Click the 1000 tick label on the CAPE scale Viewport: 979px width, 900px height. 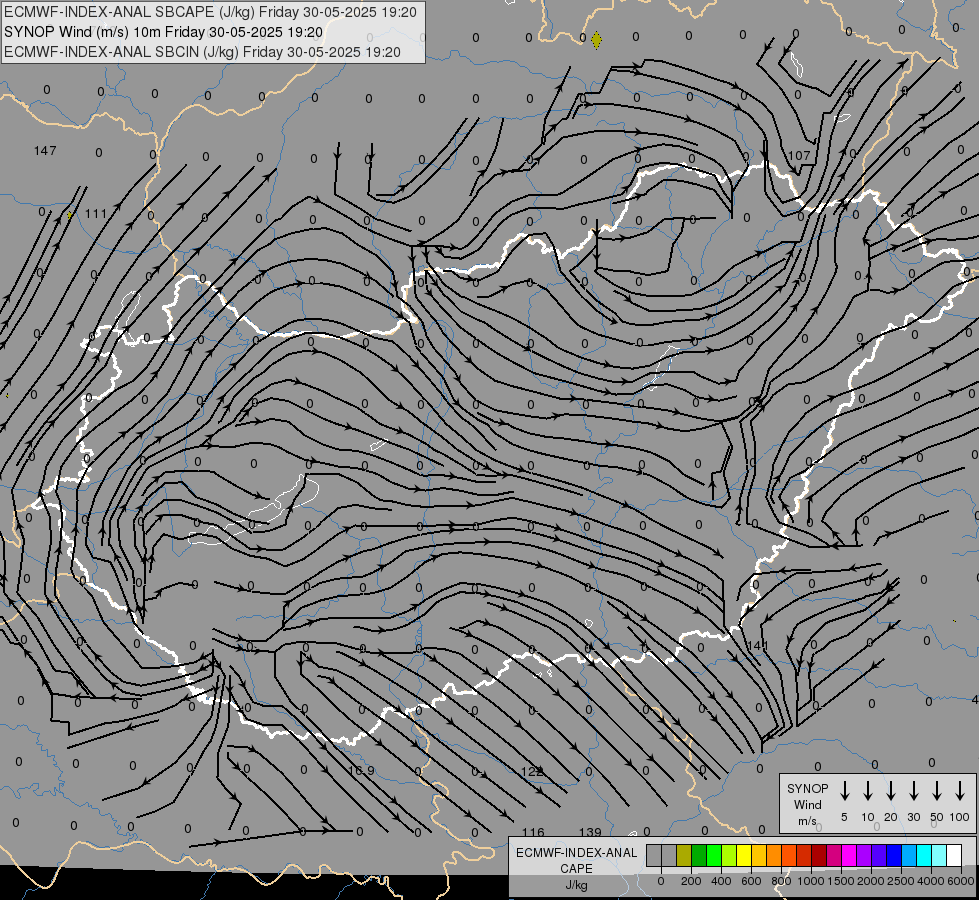[810, 881]
